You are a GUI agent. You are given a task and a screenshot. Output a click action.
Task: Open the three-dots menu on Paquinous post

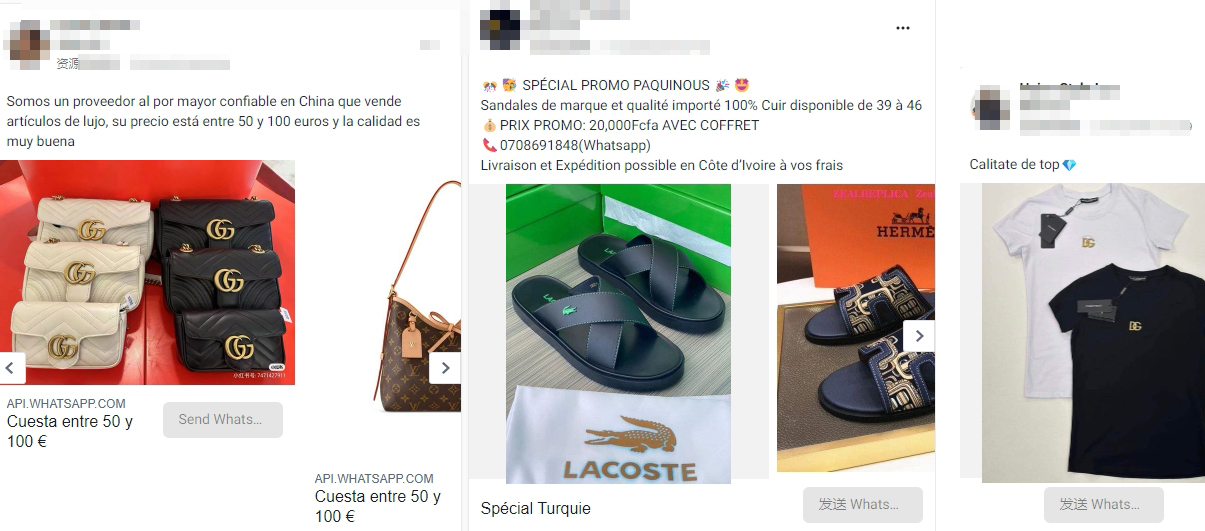coord(903,28)
